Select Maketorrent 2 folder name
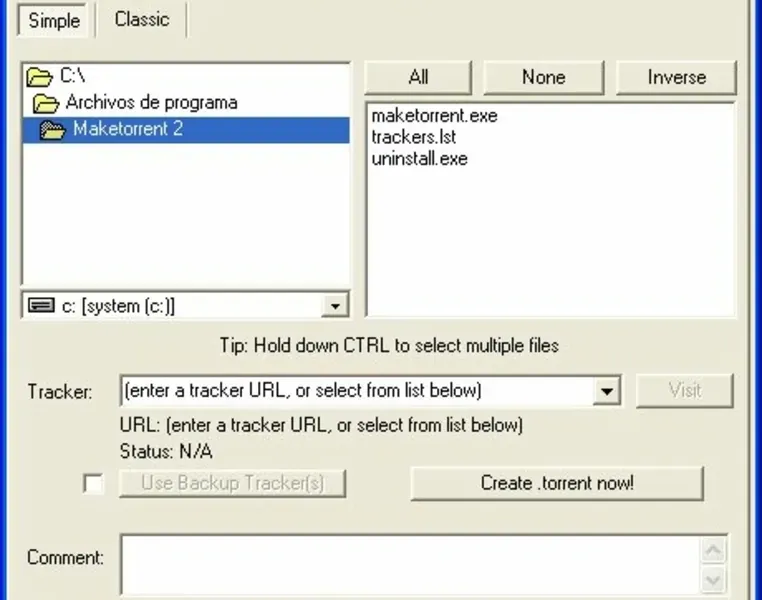The width and height of the screenshot is (762, 600). pos(128,129)
